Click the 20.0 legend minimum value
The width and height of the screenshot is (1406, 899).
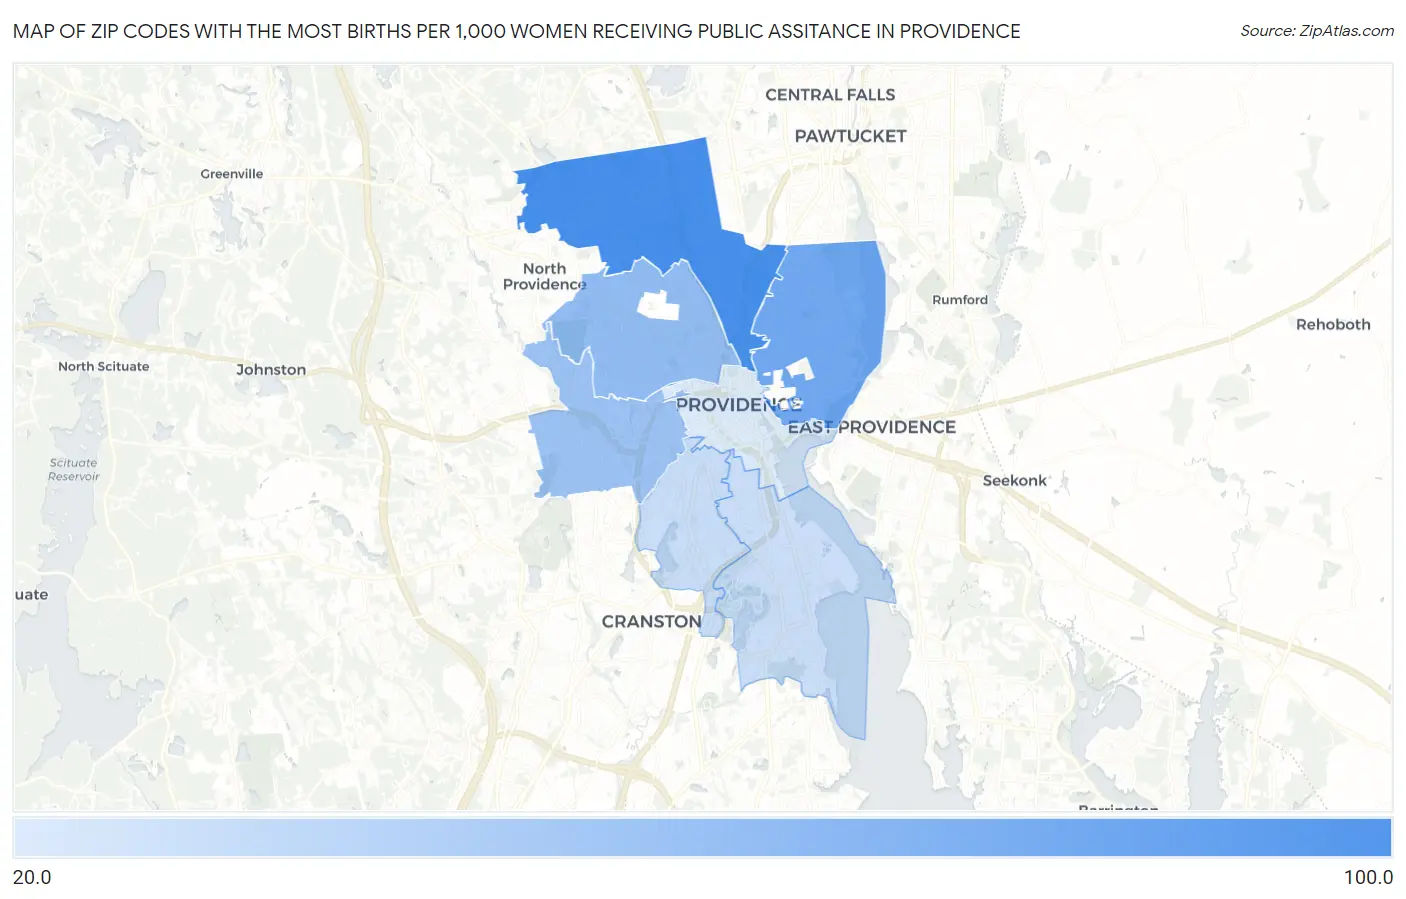32,877
